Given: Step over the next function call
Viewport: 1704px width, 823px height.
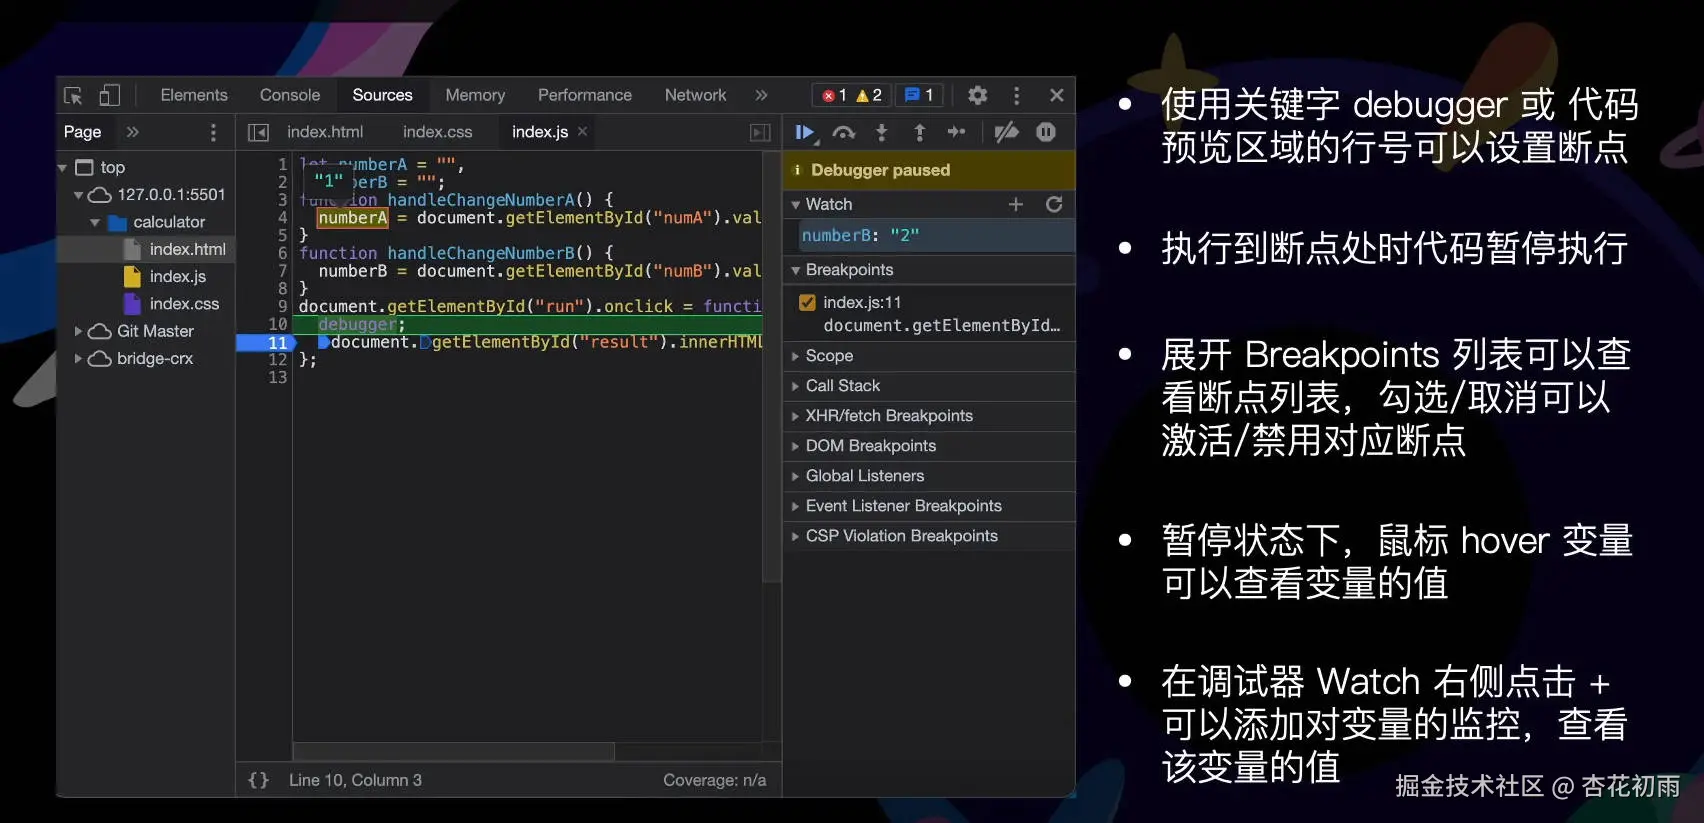Looking at the screenshot, I should pos(844,132).
